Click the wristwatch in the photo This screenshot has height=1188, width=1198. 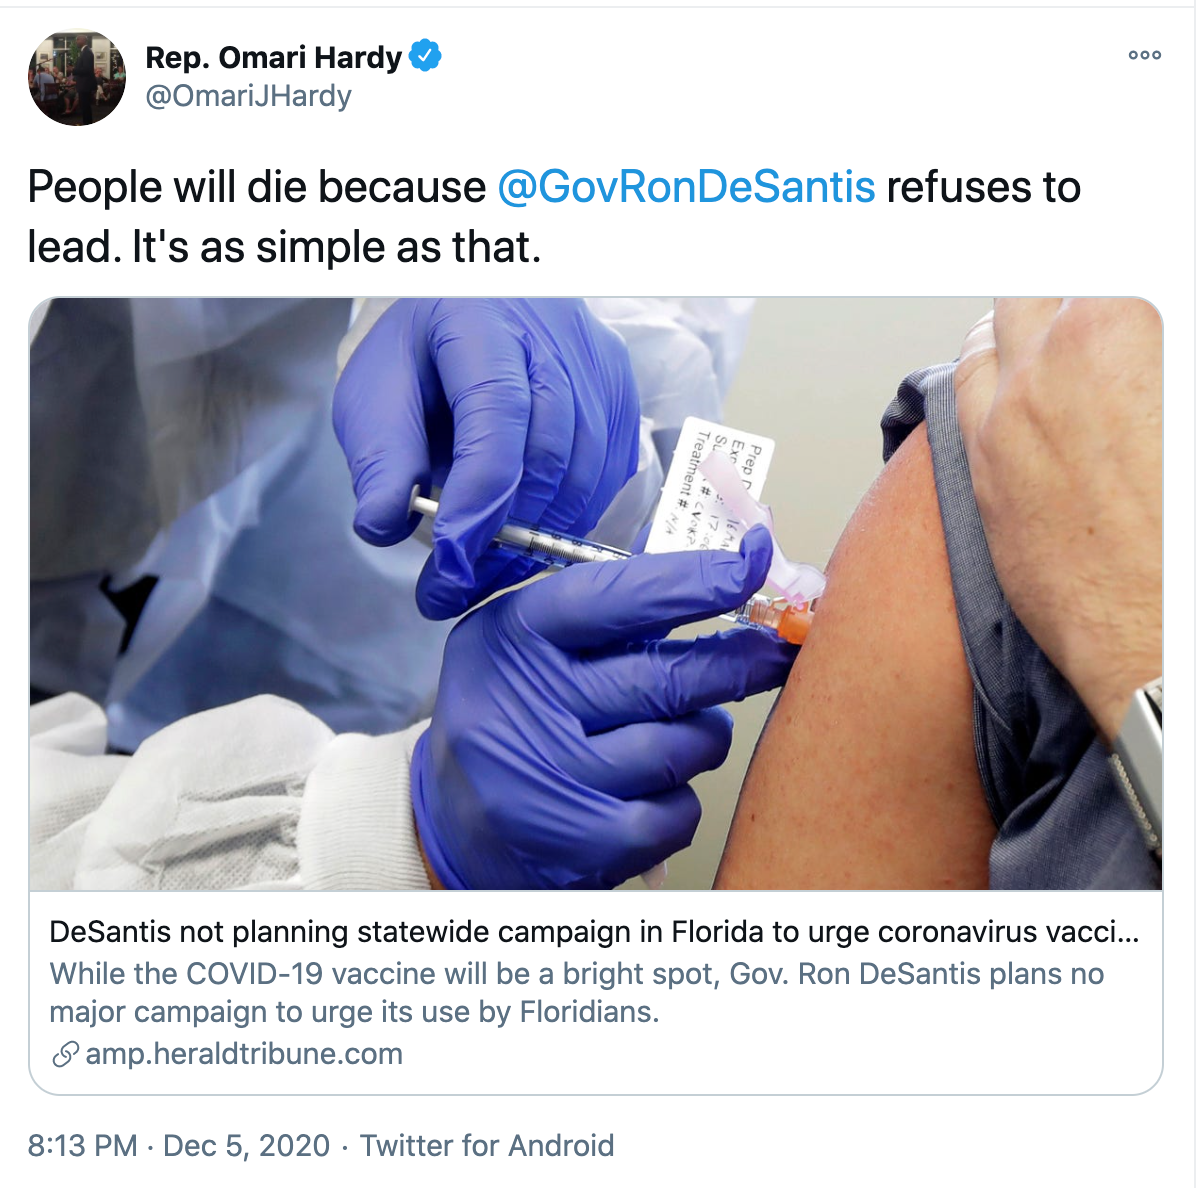click(1140, 760)
